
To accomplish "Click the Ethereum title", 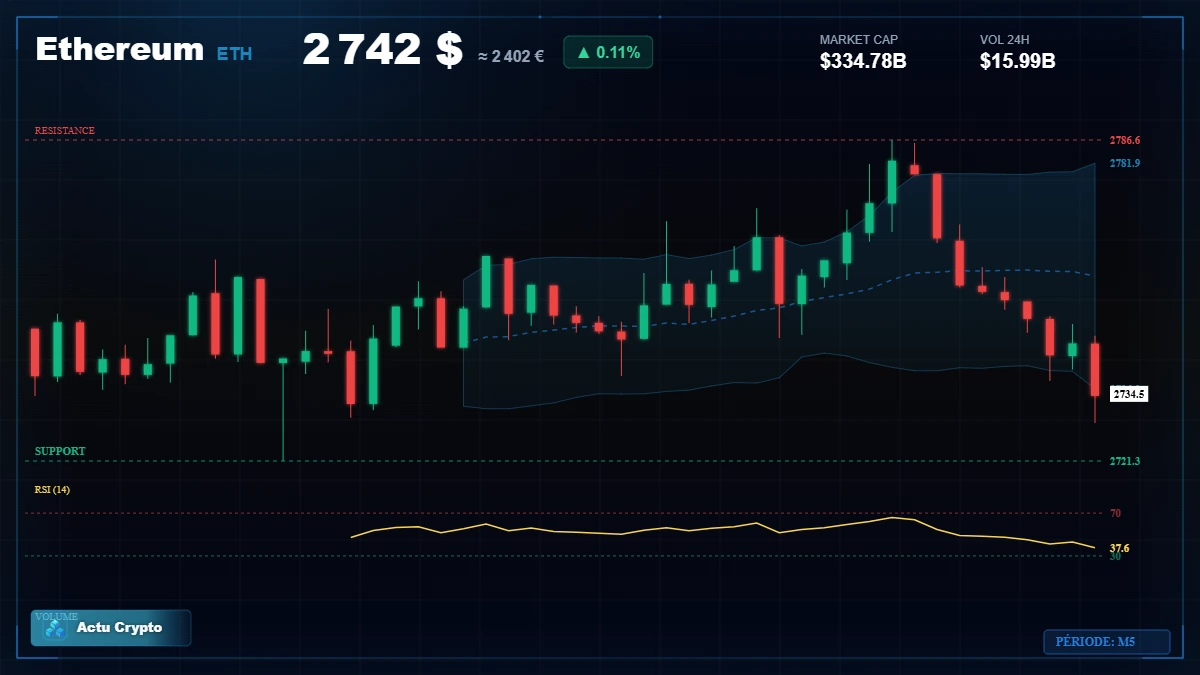I will coord(120,50).
